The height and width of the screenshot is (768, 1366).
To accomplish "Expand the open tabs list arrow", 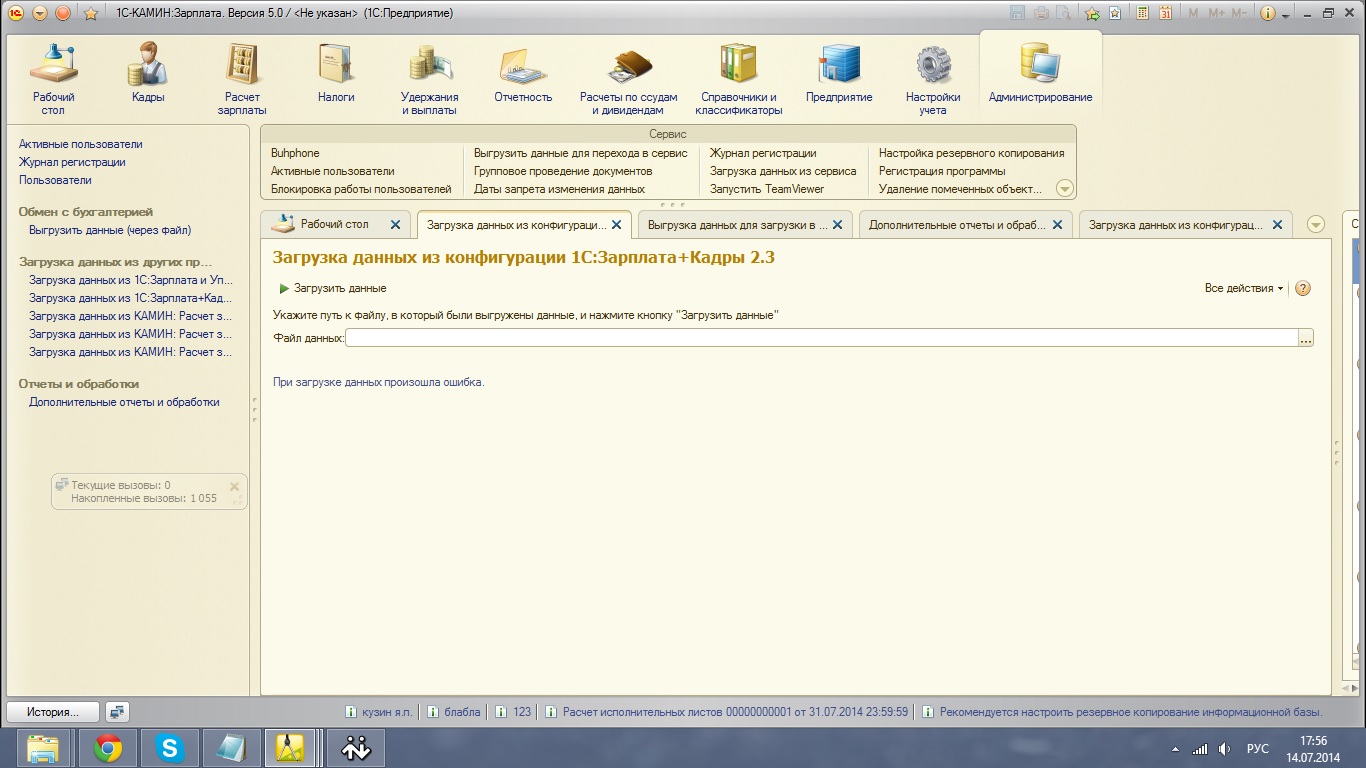I will pyautogui.click(x=1316, y=225).
